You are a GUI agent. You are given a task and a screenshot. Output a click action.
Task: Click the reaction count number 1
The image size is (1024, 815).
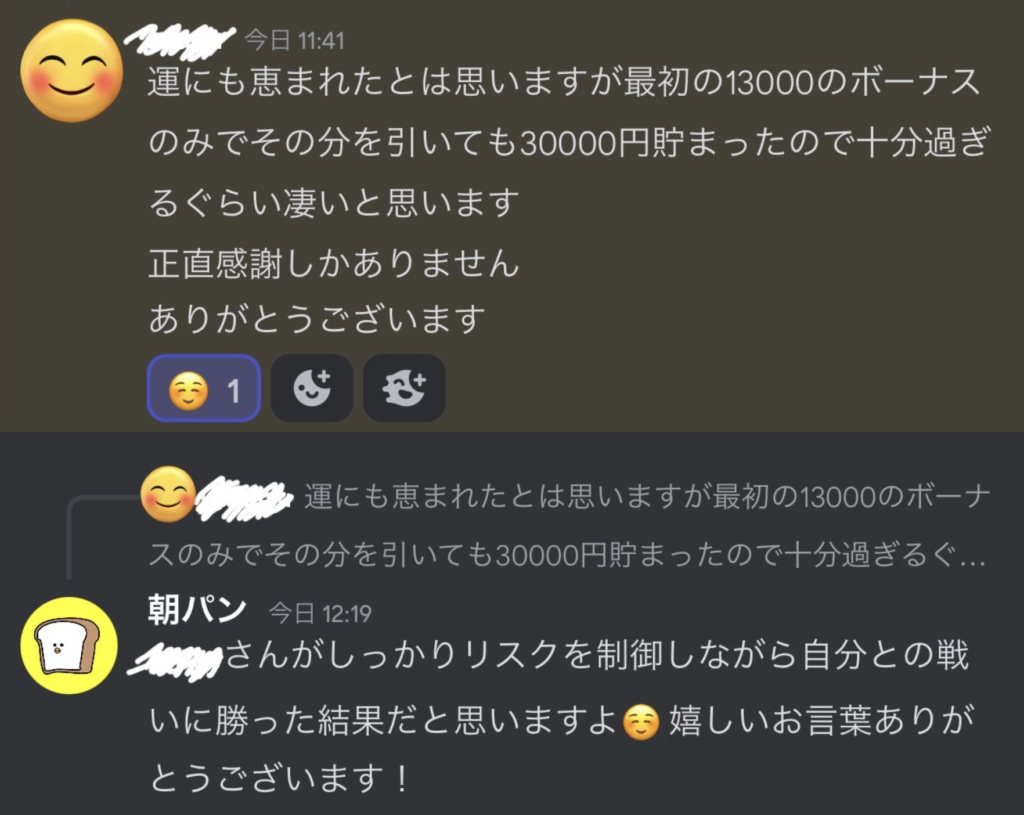click(233, 391)
